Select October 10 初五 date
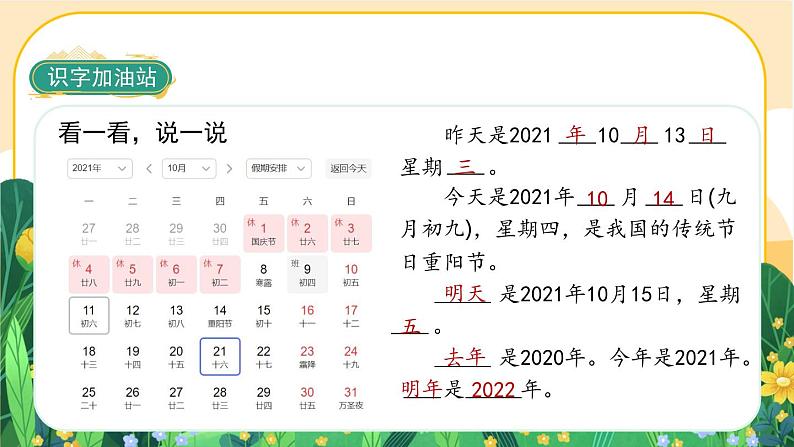794x447 pixels. 351,274
